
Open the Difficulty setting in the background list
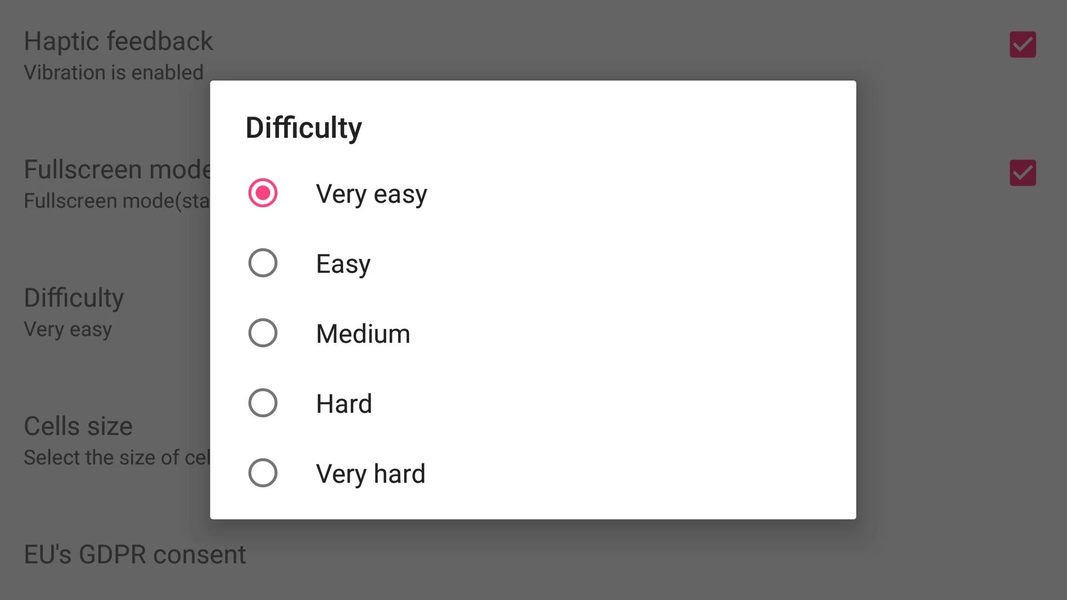click(74, 298)
